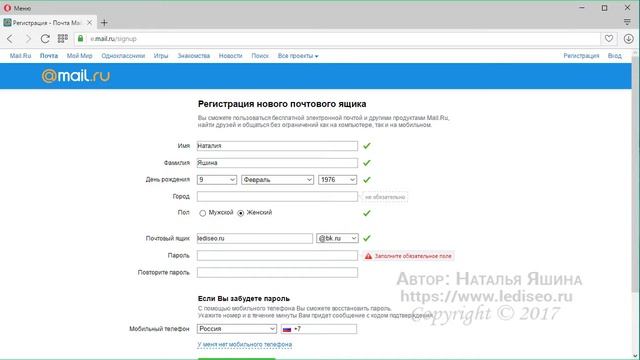Click the Повторите пароль input field
Image resolution: width=640 pixels, height=360 pixels.
(277, 272)
